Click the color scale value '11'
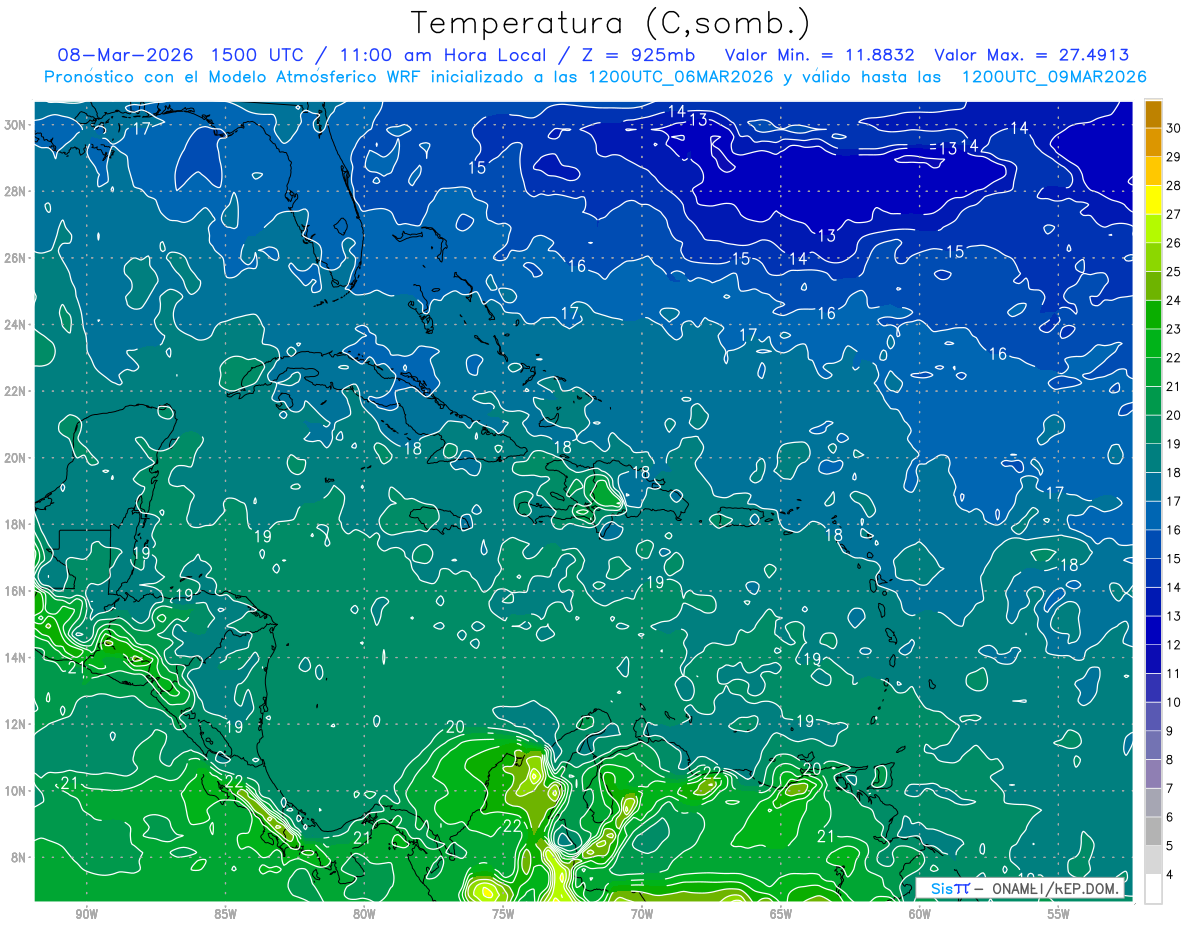 pyautogui.click(x=1173, y=674)
